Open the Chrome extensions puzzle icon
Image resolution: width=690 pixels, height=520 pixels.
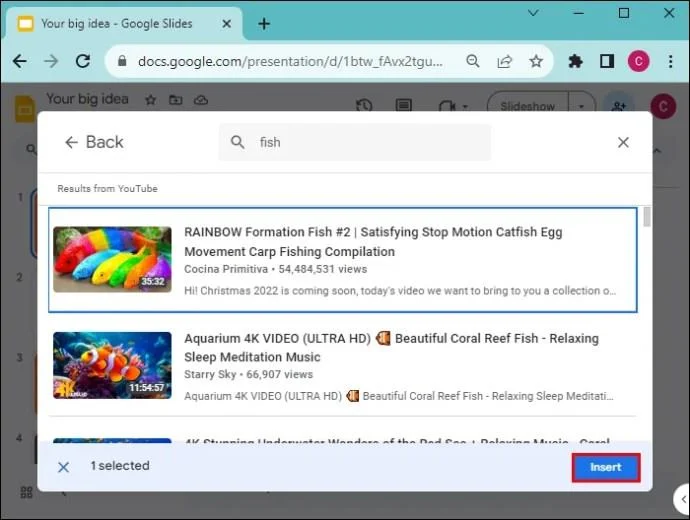pos(575,61)
